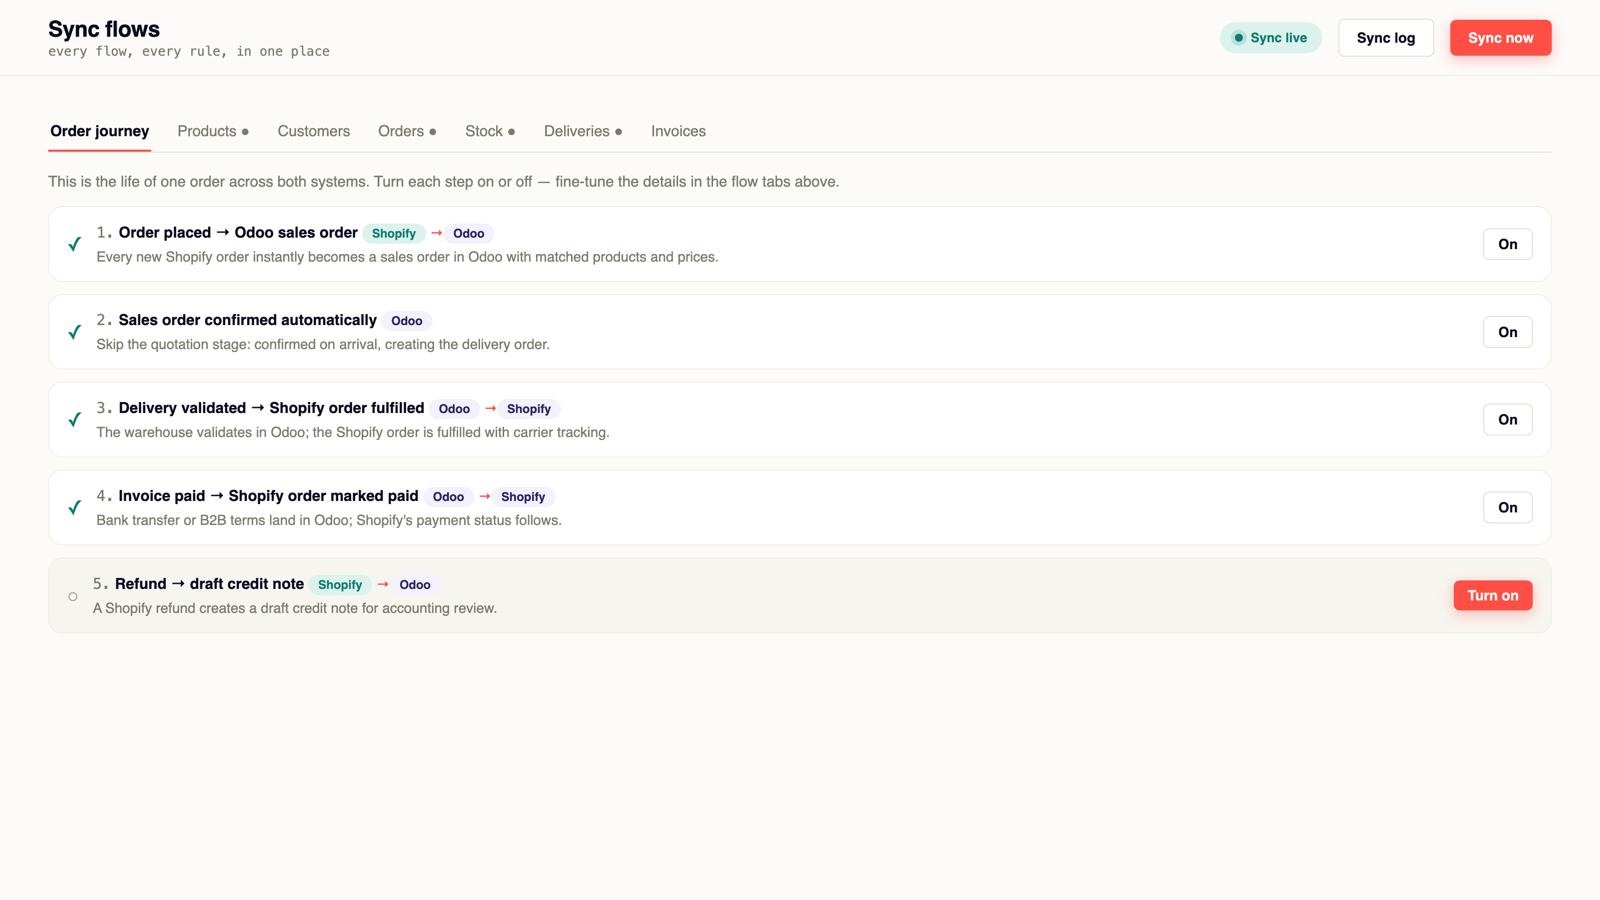Click 'A Shopify refund creates a draft credit note' text
1600x900 pixels.
pyautogui.click(x=295, y=609)
